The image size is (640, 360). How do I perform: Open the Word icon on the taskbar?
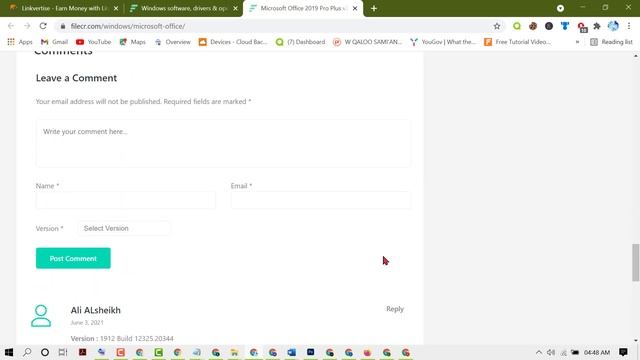click(x=291, y=352)
